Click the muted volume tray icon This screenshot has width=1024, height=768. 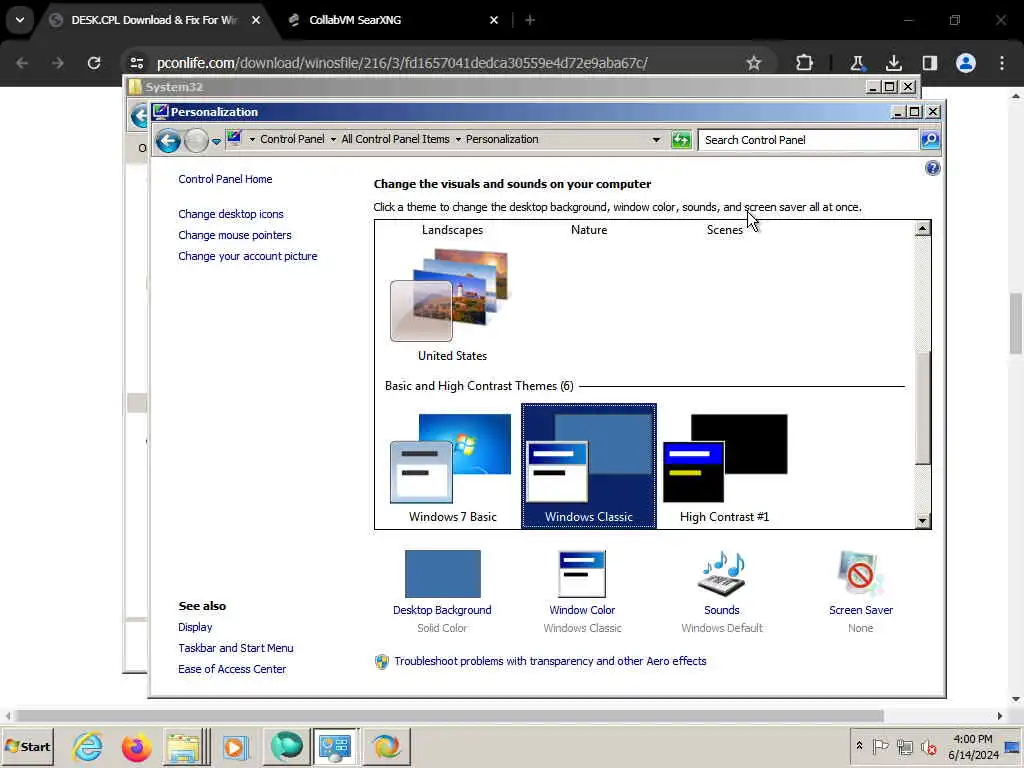coord(929,746)
